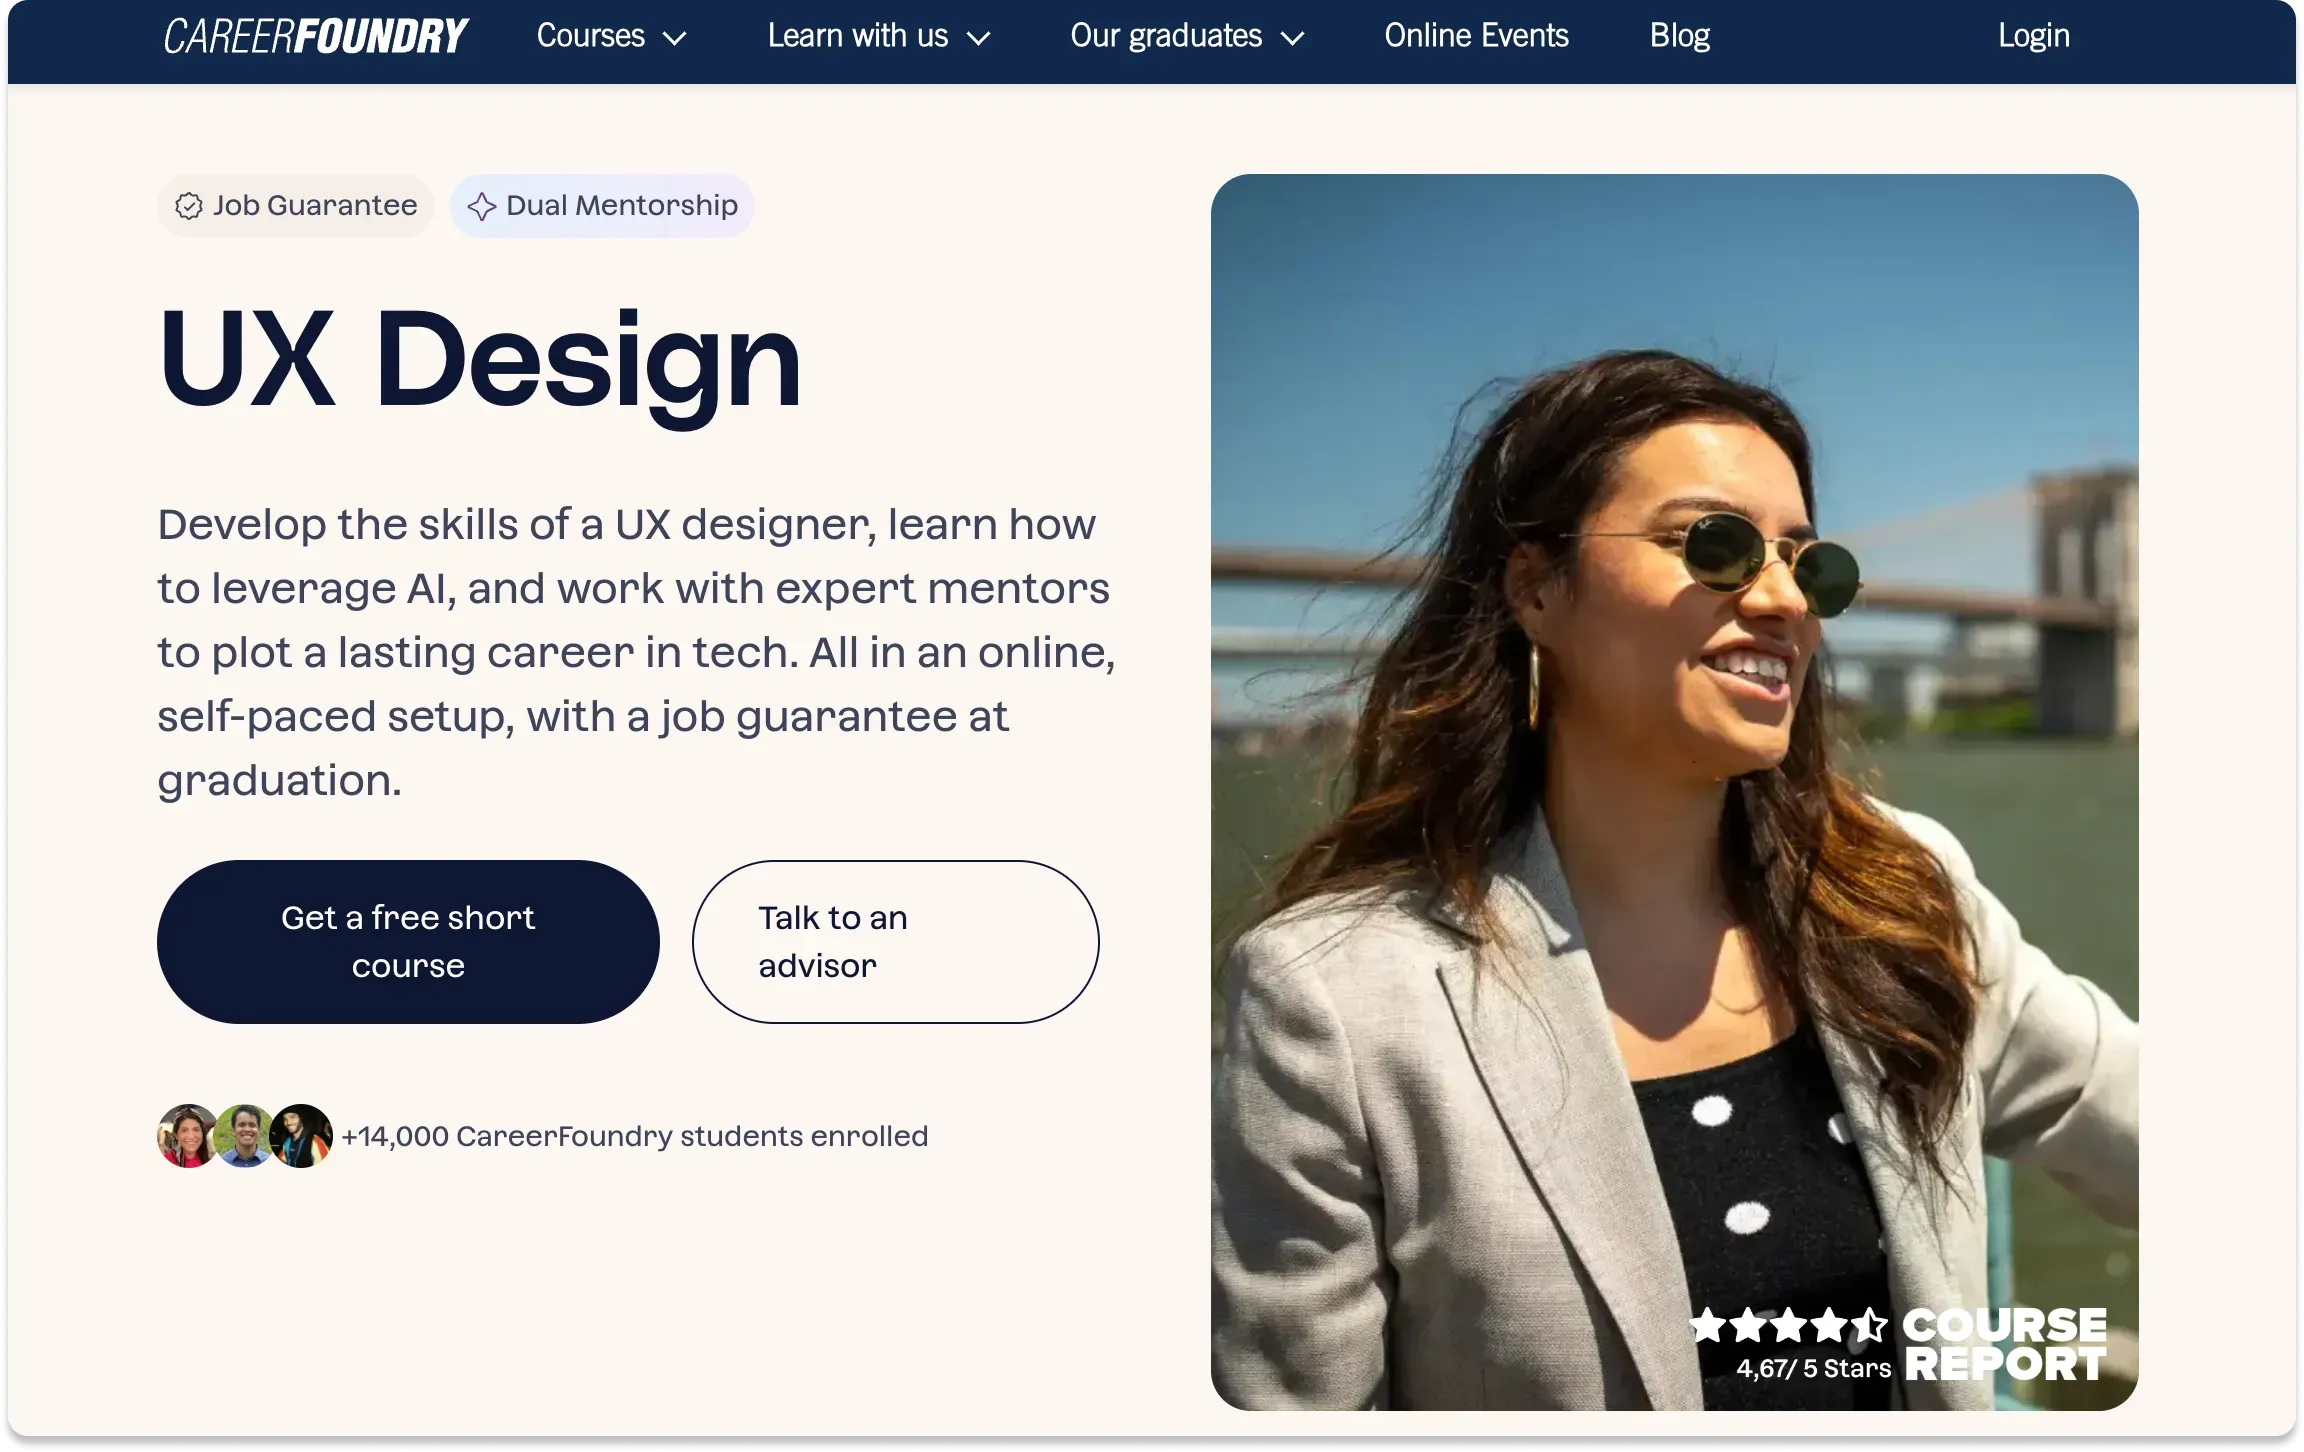
Task: Click the star rating next to 4,67/5 Stars
Action: (x=1788, y=1325)
